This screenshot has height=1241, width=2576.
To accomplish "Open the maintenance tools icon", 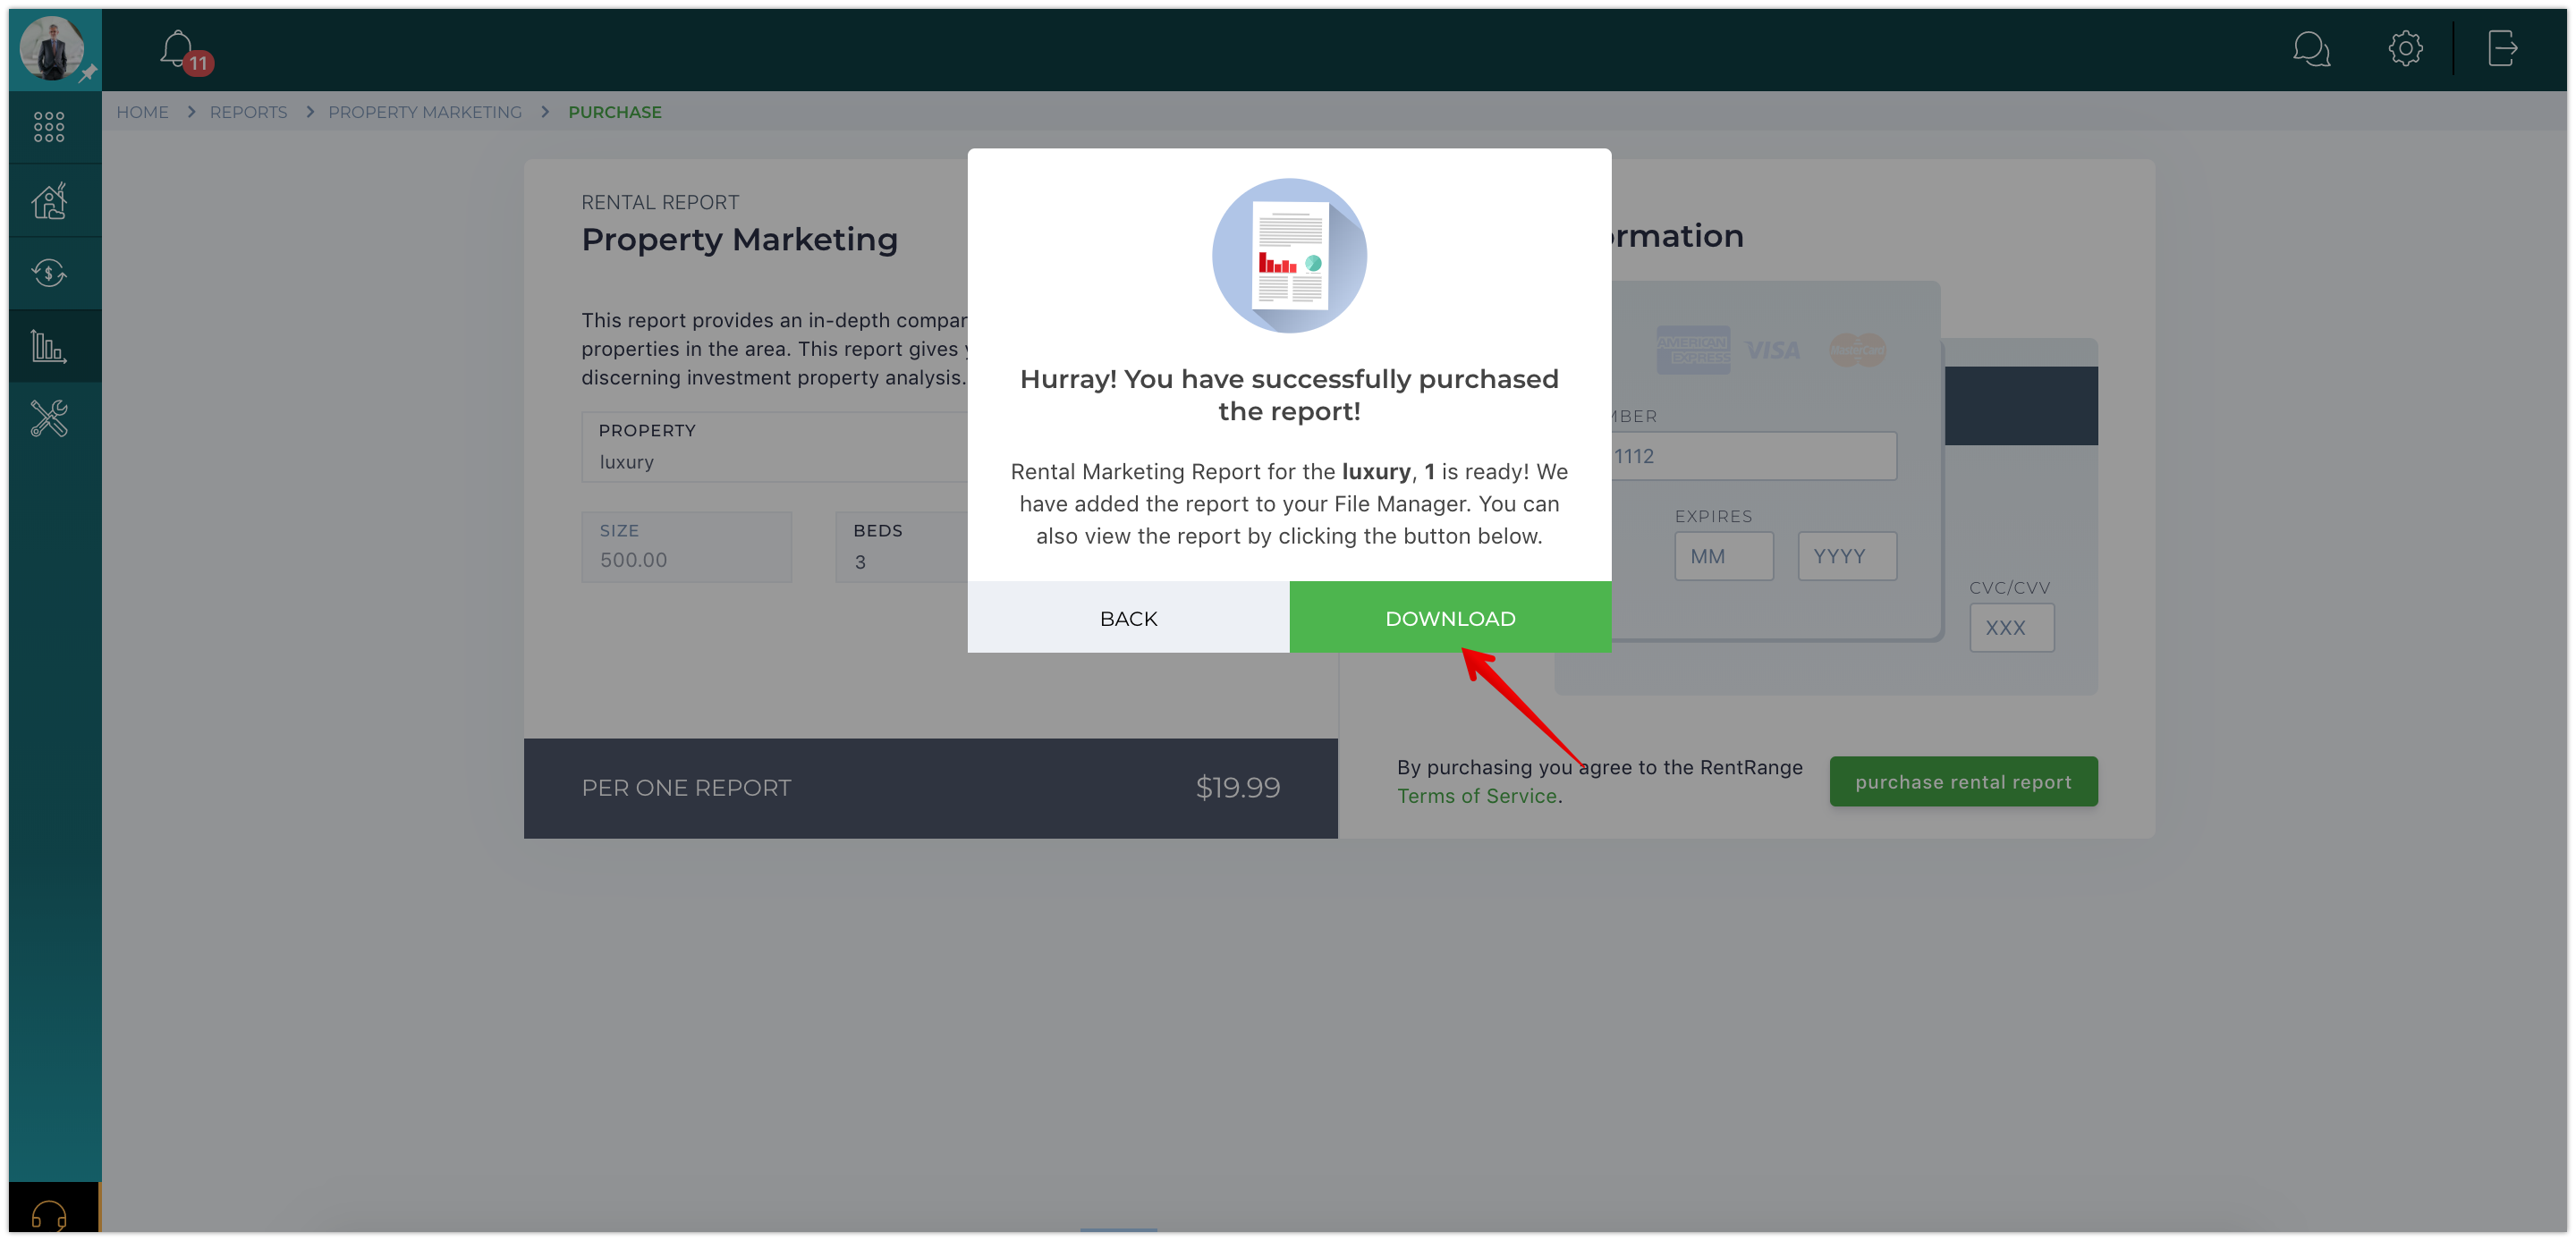I will point(49,418).
